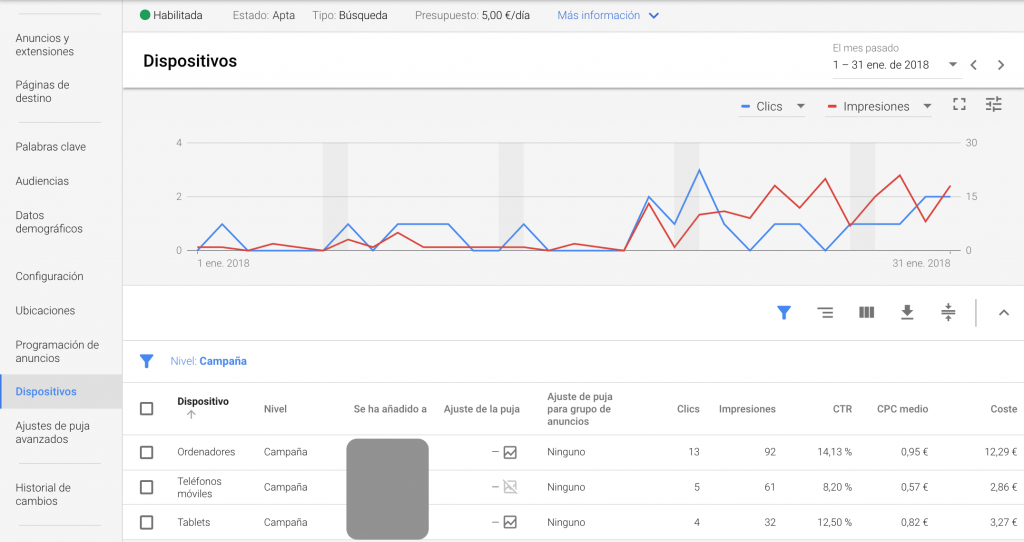
Task: Go to Palabras clave section
Action: [x=50, y=147]
